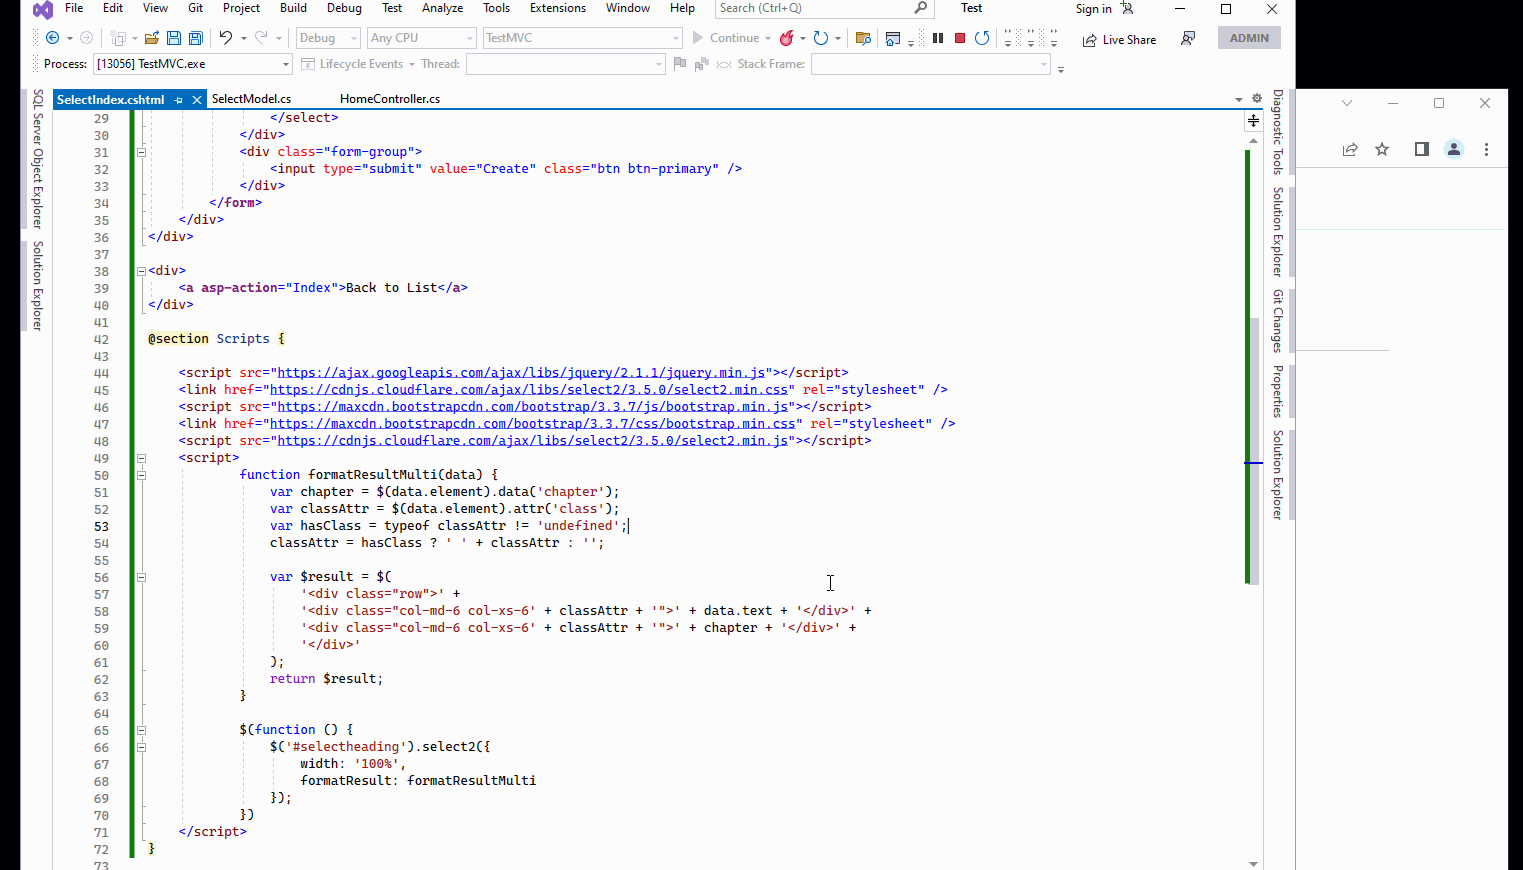The width and height of the screenshot is (1523, 870).
Task: Open the Thread combo box
Action: pyautogui.click(x=566, y=64)
